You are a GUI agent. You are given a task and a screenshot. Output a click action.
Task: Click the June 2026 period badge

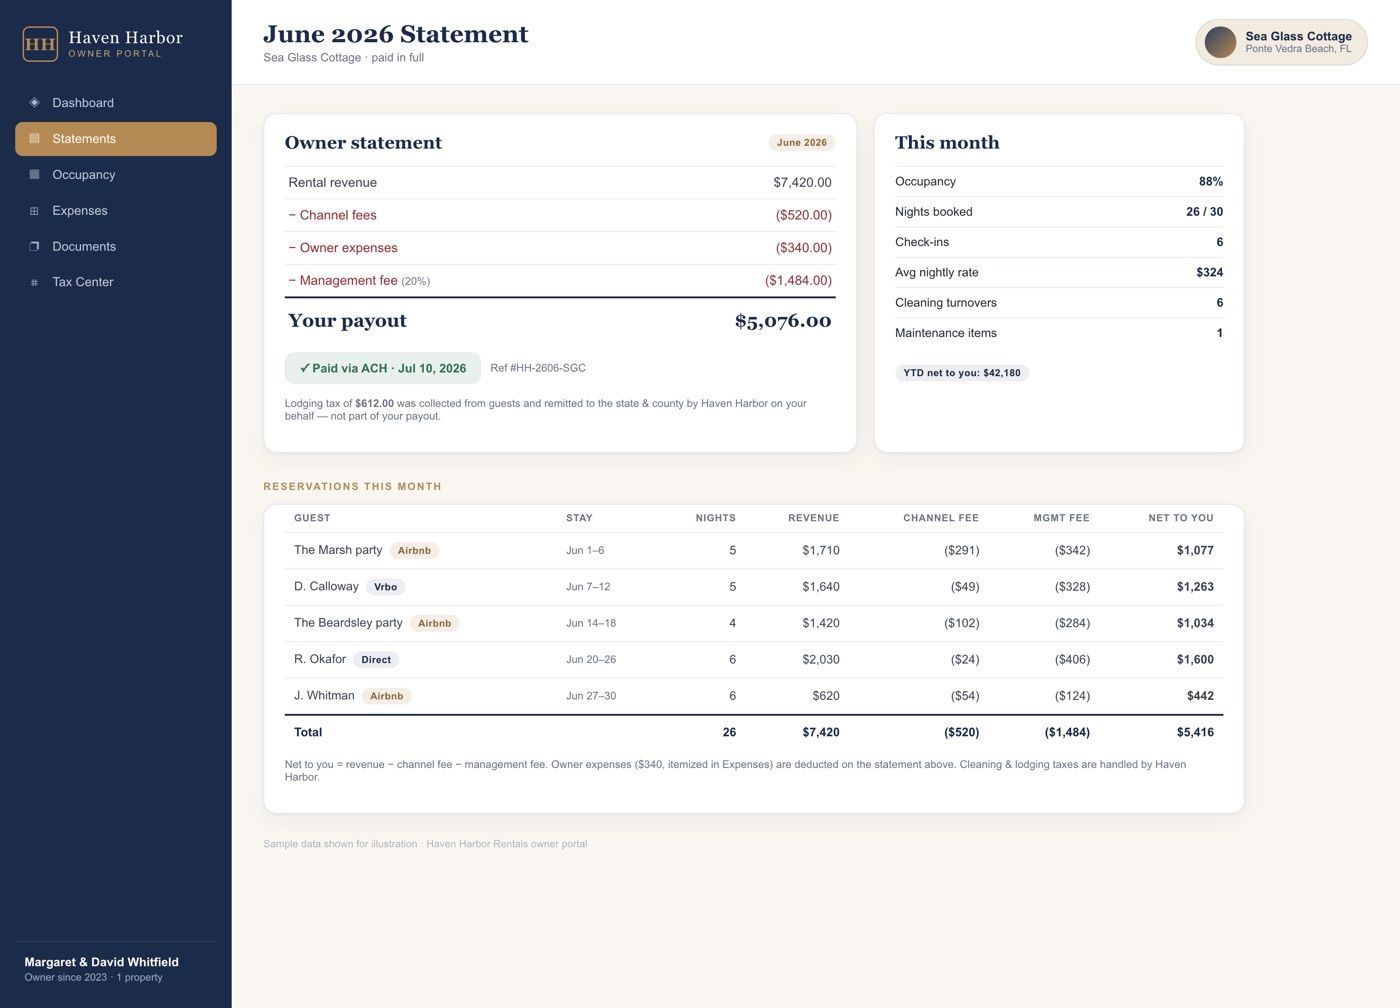(802, 143)
